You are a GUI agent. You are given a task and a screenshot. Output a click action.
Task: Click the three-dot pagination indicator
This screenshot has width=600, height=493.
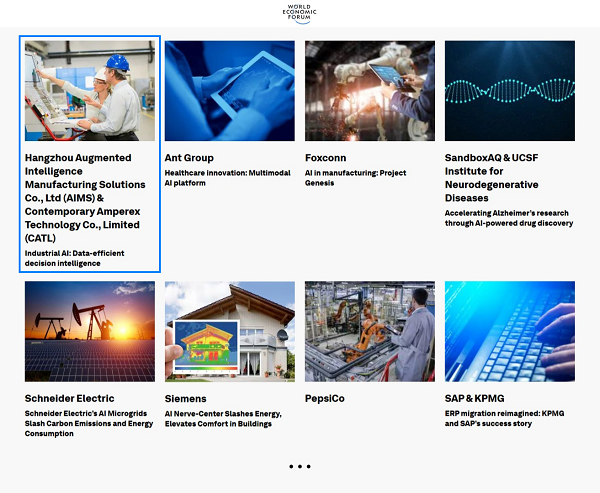(300, 466)
